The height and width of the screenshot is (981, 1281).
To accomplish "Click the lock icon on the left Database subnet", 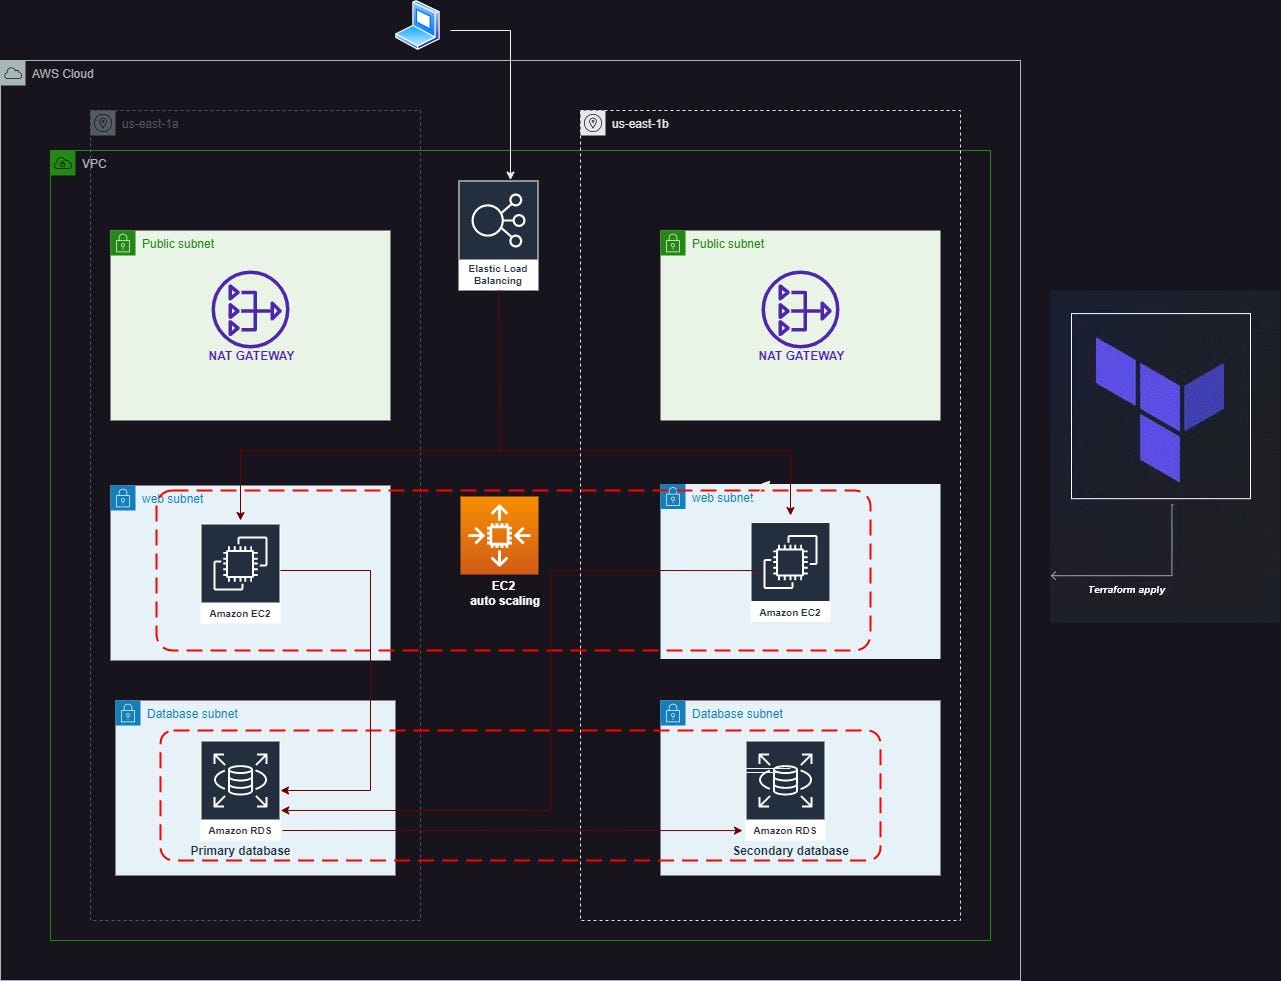I will click(128, 713).
